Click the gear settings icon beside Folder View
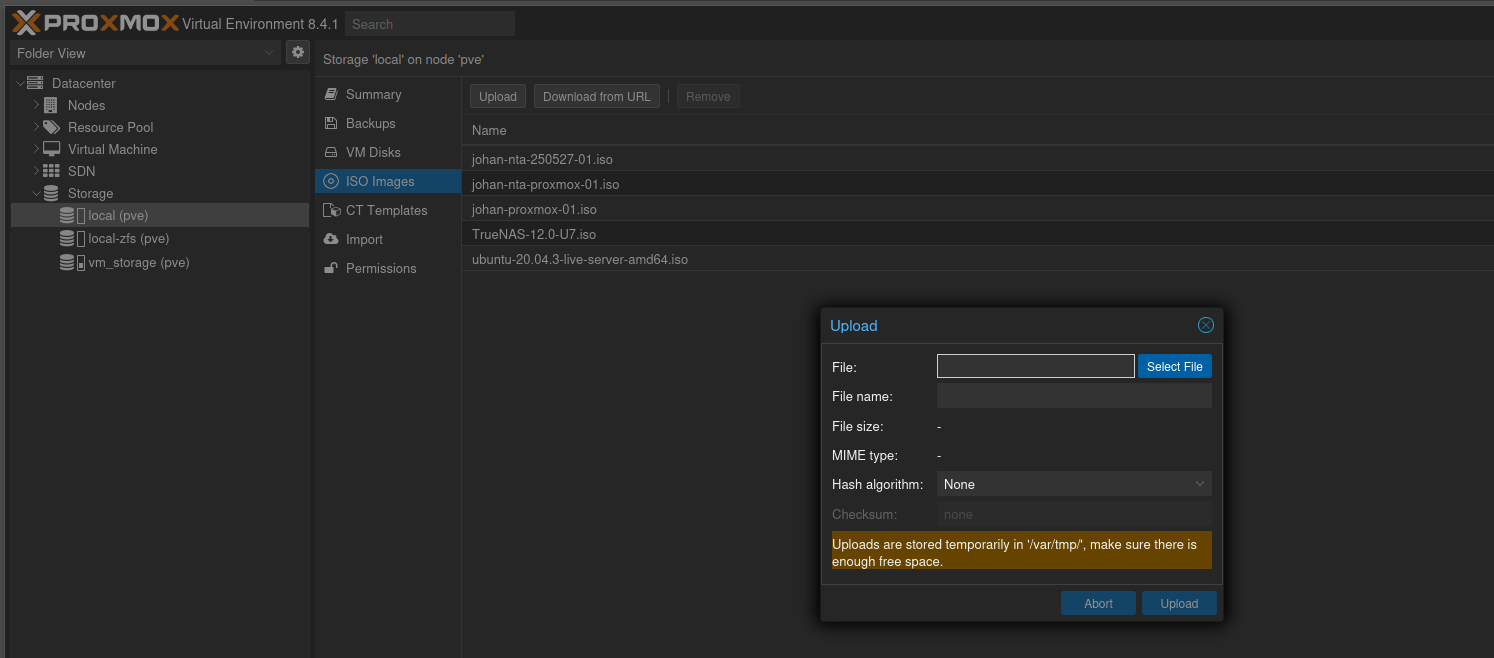Viewport: 1494px width, 658px height. (297, 52)
